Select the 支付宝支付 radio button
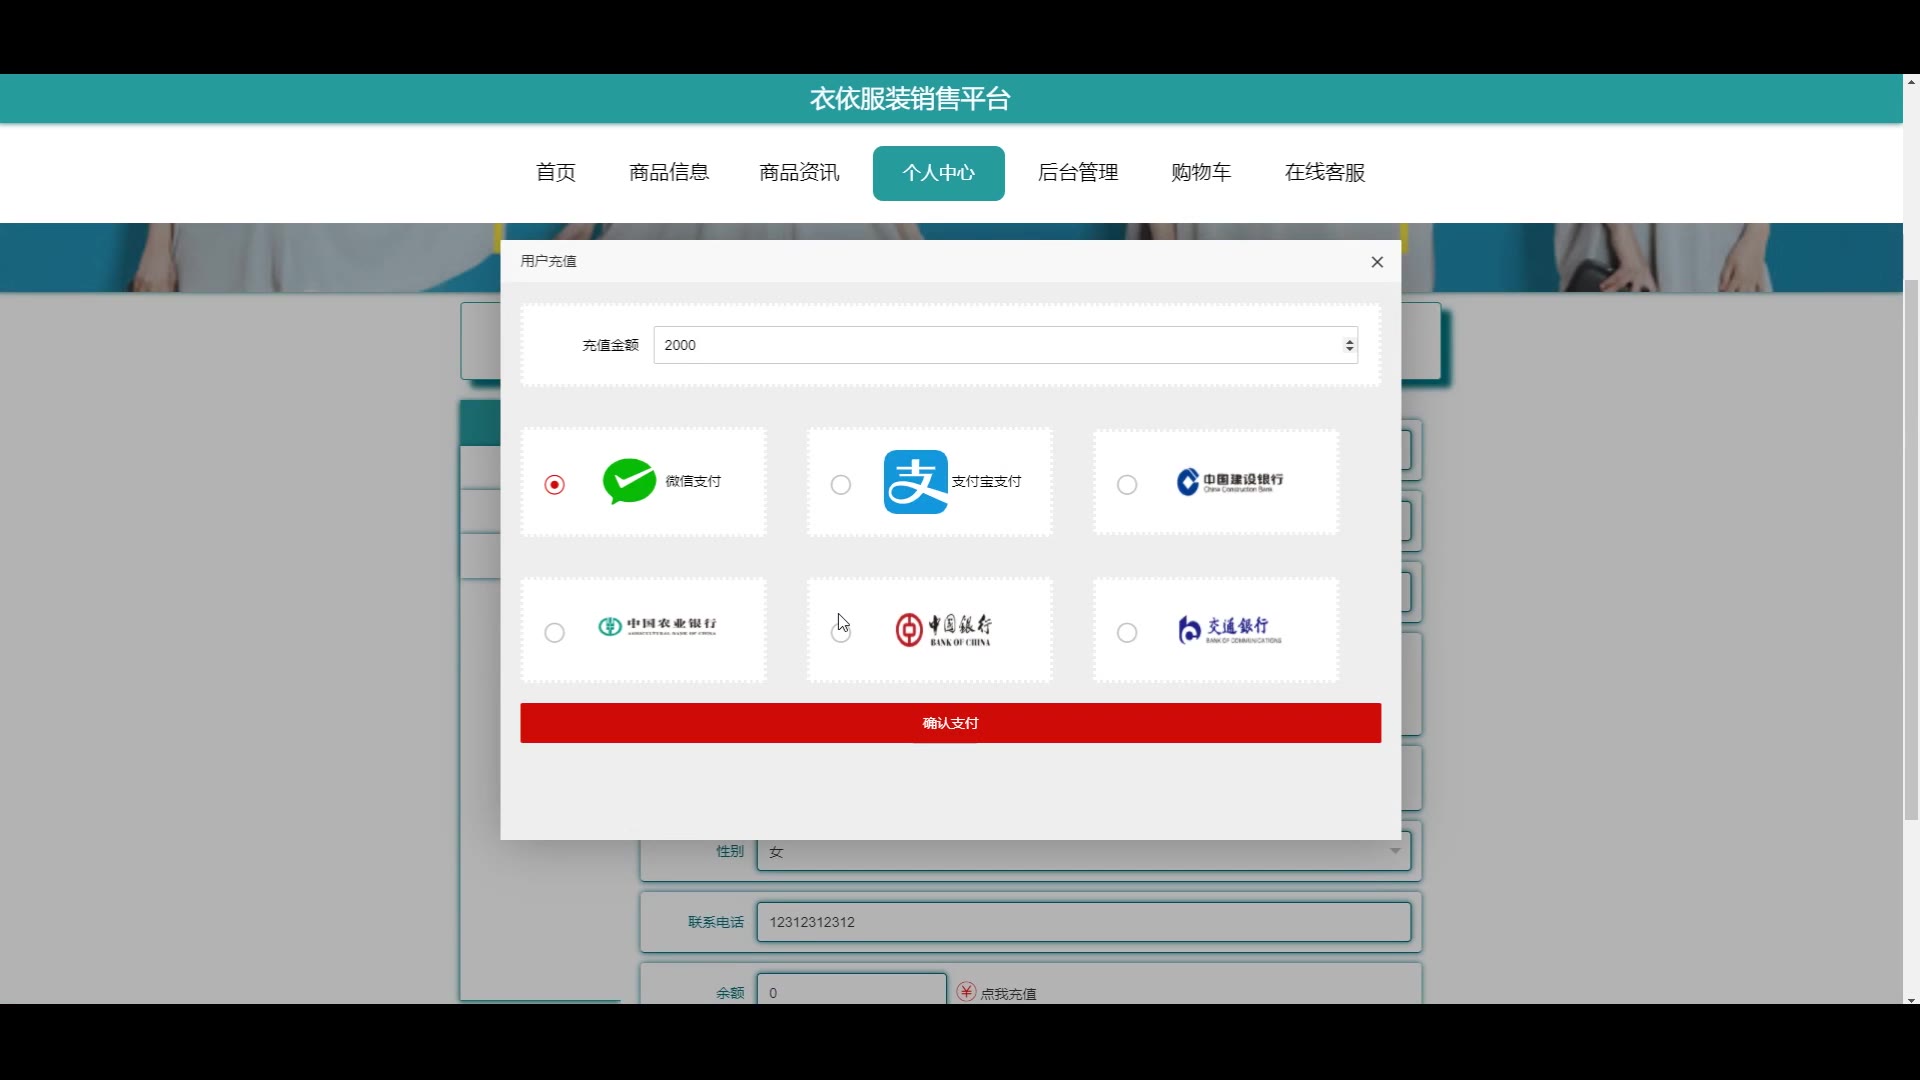Viewport: 1920px width, 1080px height. point(841,485)
